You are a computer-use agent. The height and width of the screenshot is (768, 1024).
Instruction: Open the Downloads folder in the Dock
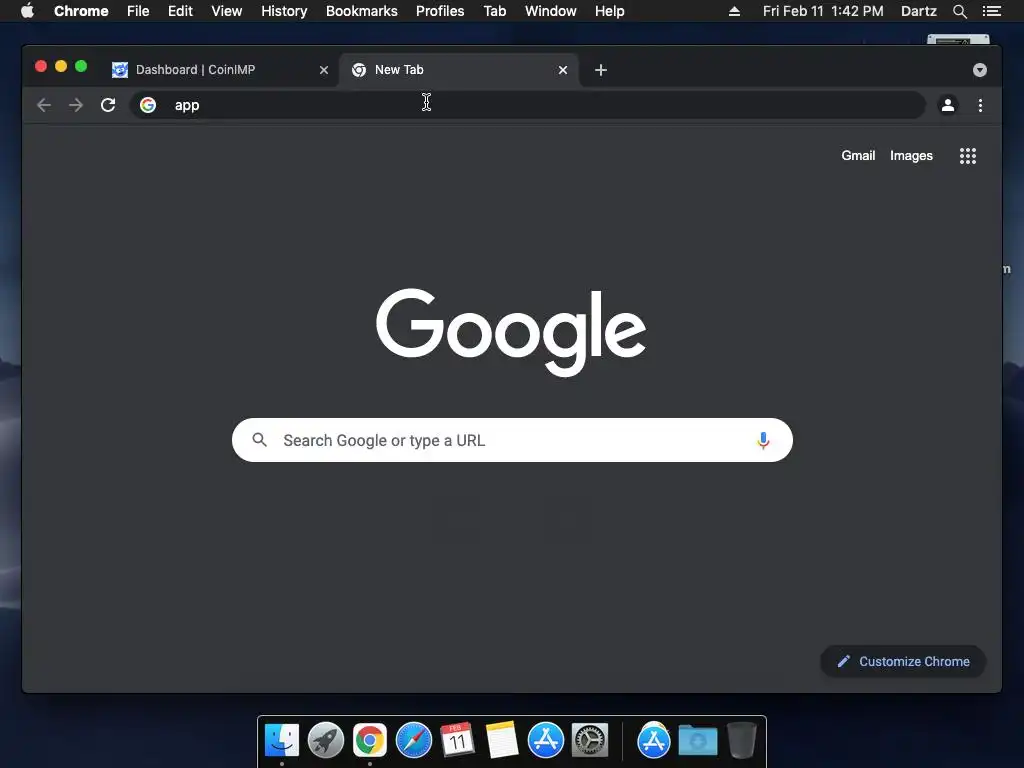click(x=697, y=741)
